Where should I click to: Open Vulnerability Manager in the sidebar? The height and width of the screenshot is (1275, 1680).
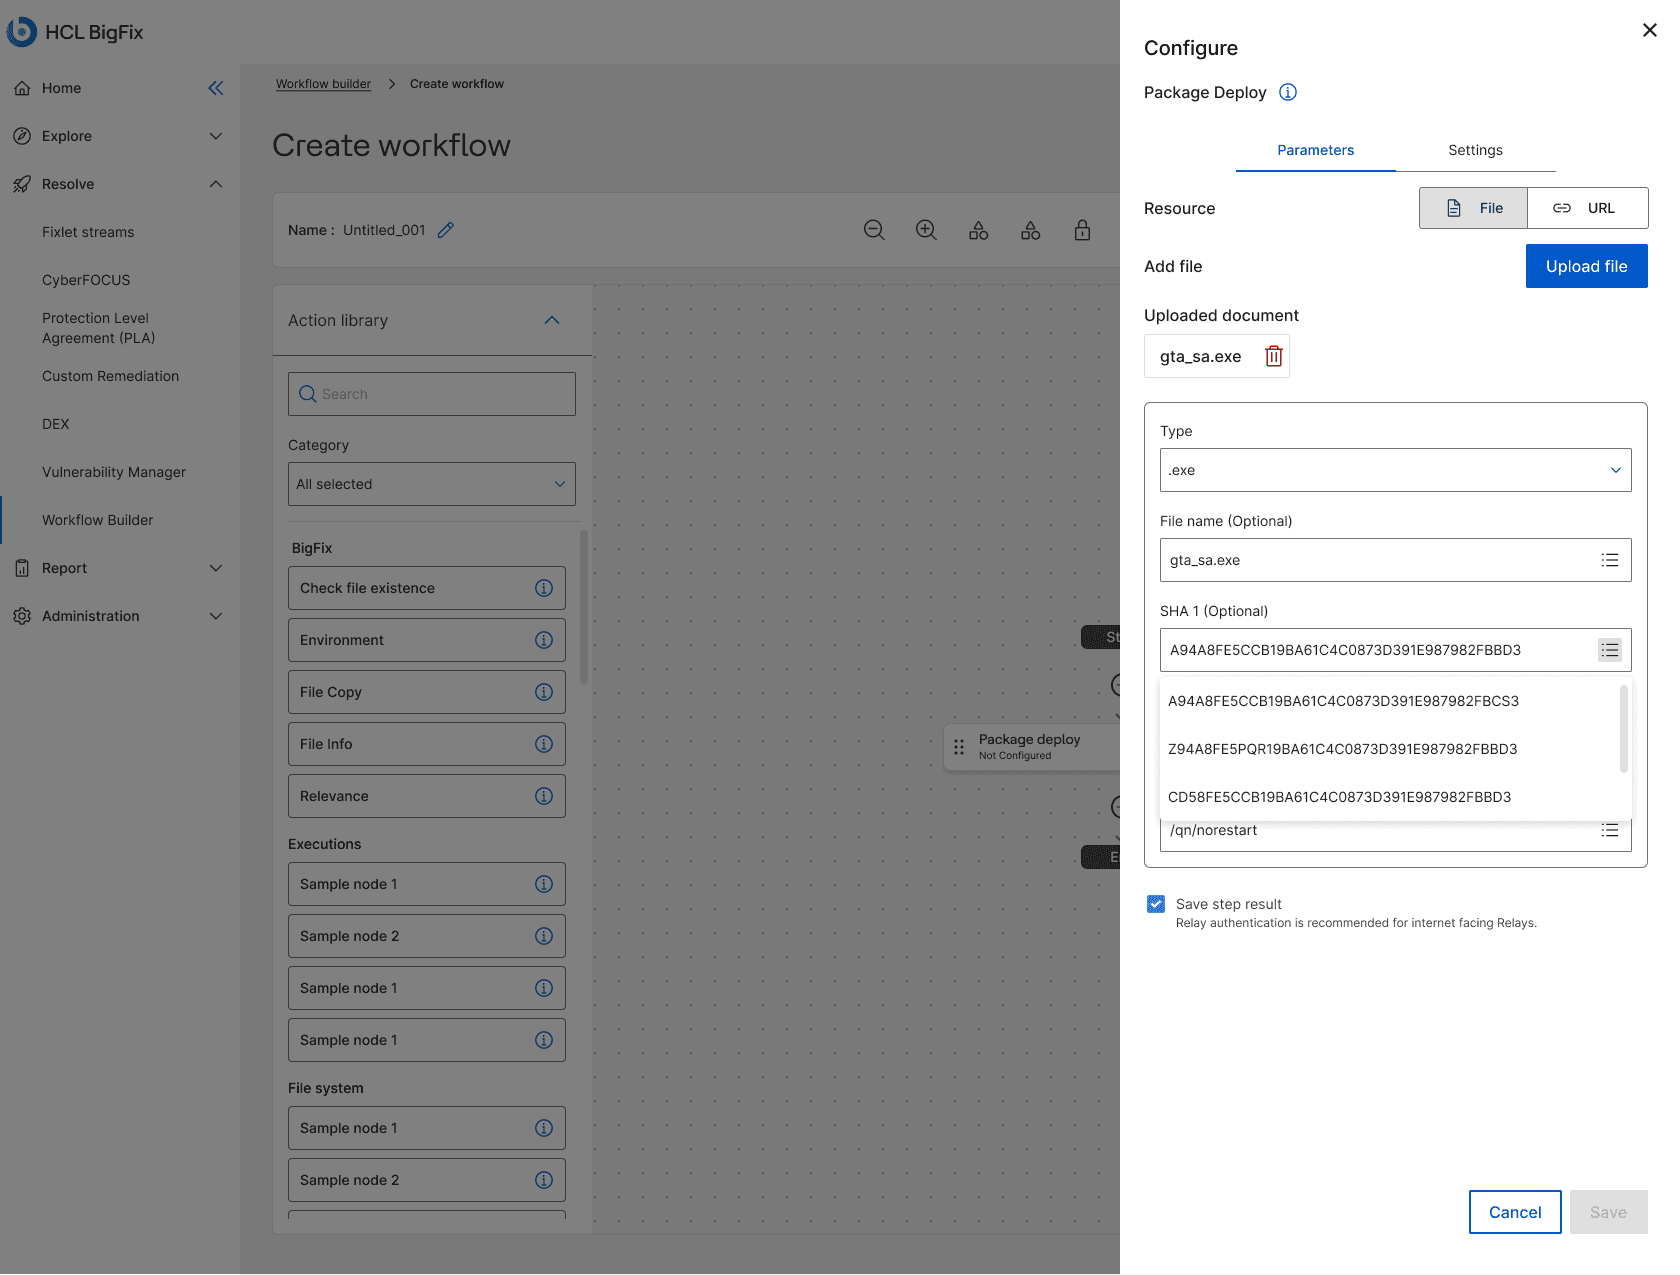click(114, 472)
